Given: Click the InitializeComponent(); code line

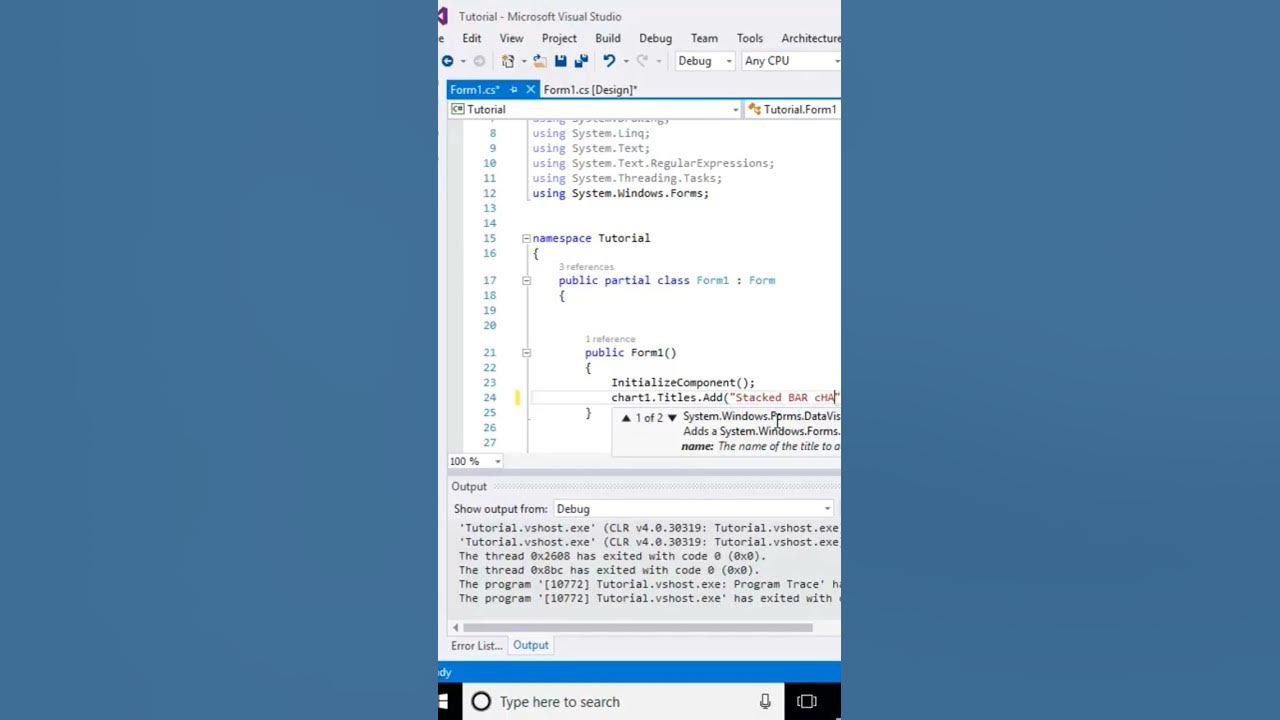Looking at the screenshot, I should point(683,383).
